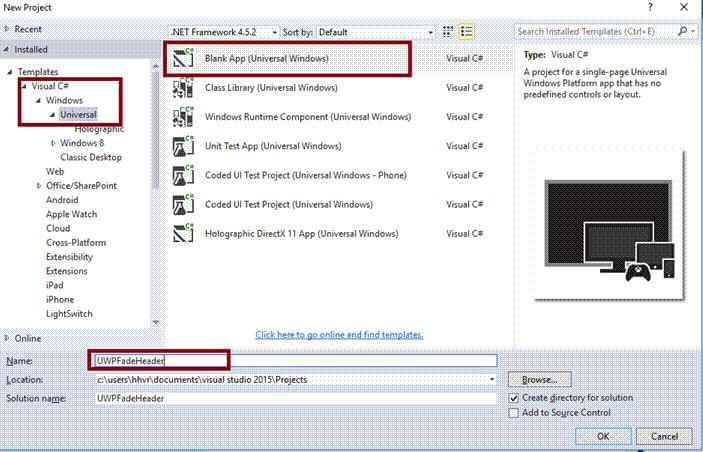Click the Cancel button
The image size is (703, 452).
coord(664,436)
